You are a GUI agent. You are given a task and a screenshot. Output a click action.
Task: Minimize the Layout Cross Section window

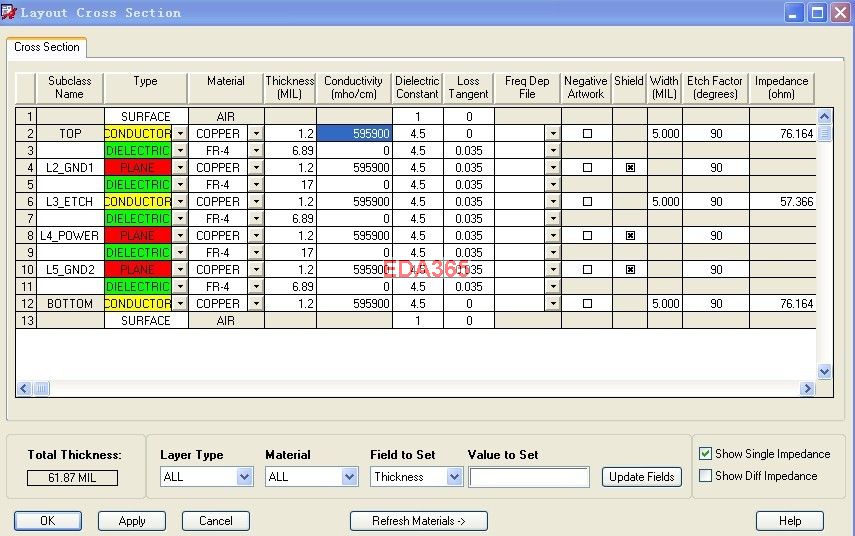coord(794,13)
